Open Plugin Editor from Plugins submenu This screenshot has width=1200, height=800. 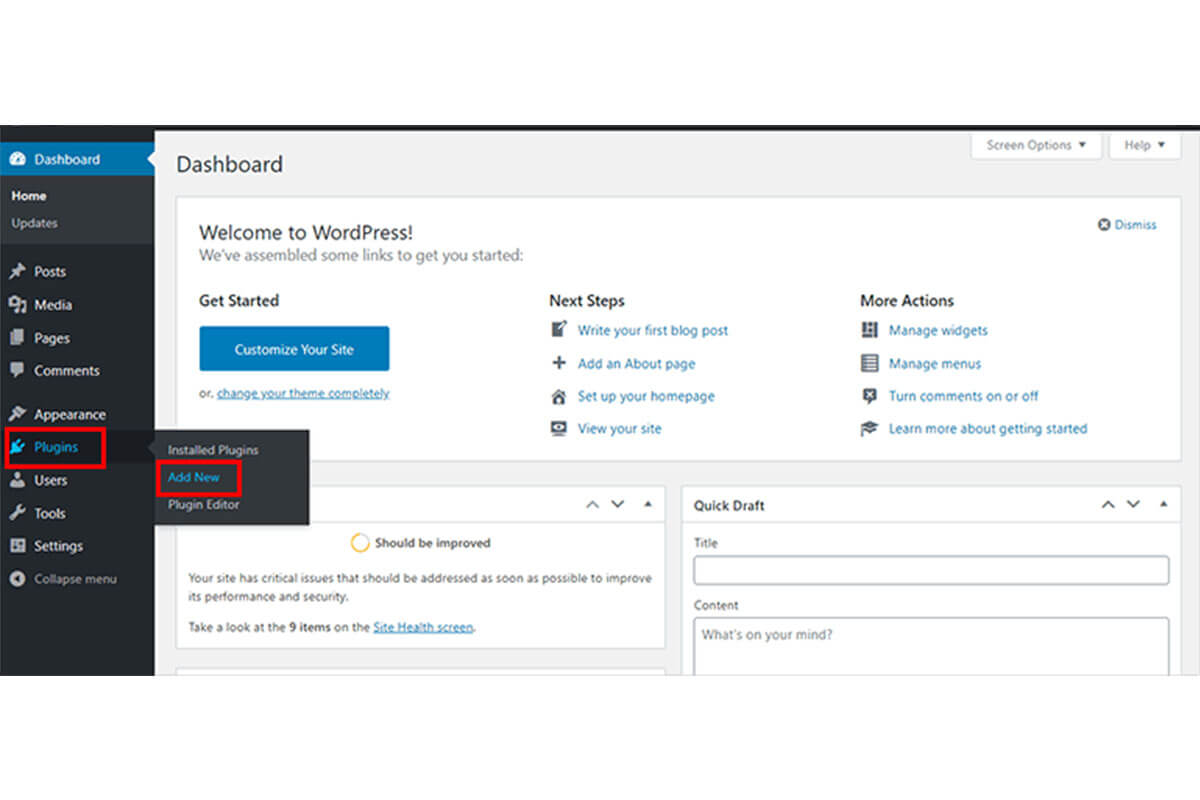[x=204, y=505]
